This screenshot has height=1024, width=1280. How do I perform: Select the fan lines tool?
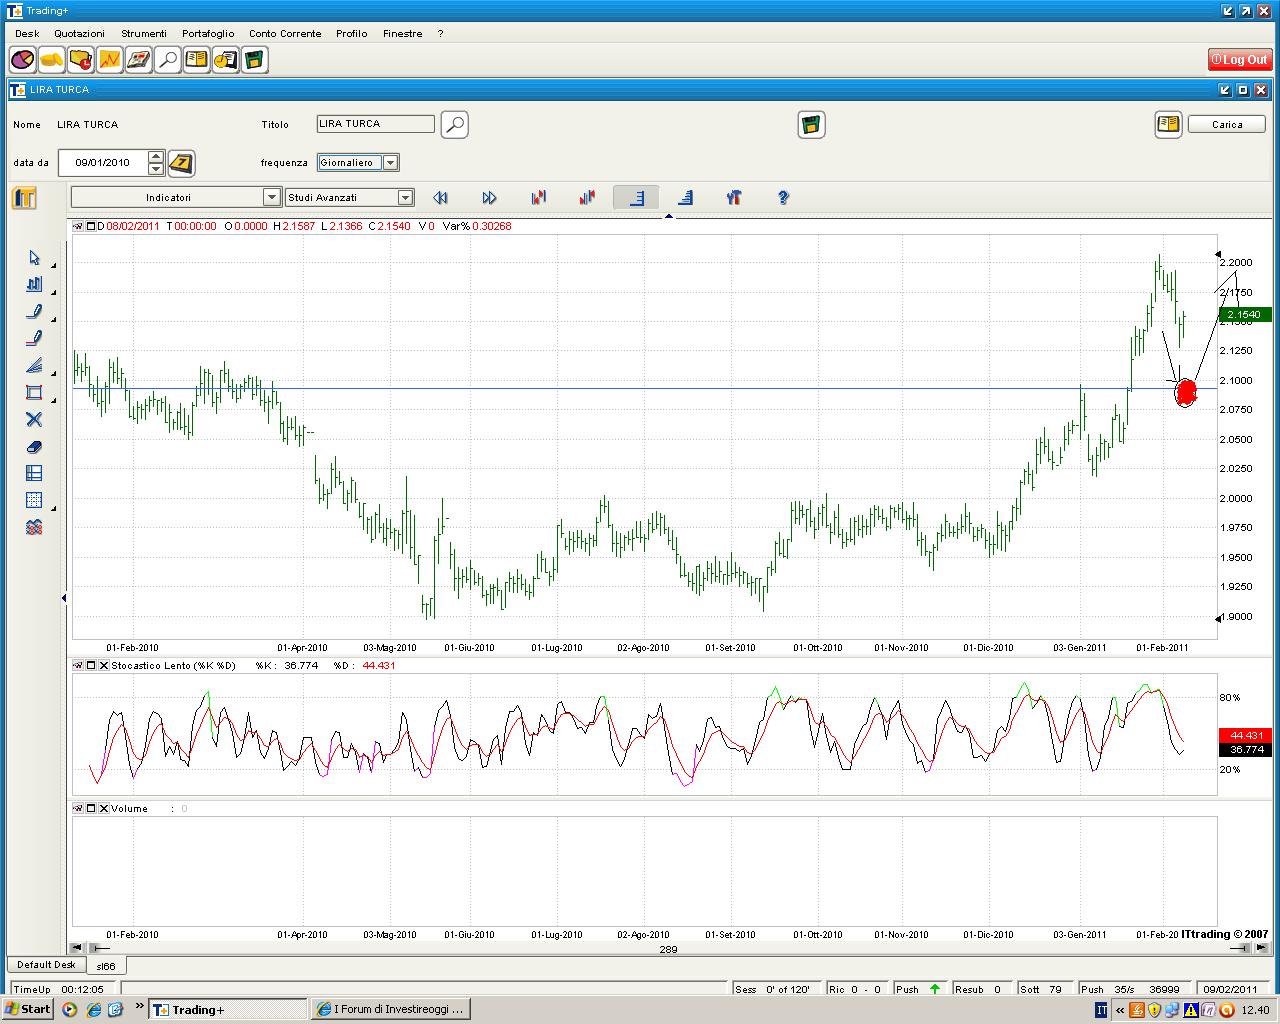tap(34, 366)
